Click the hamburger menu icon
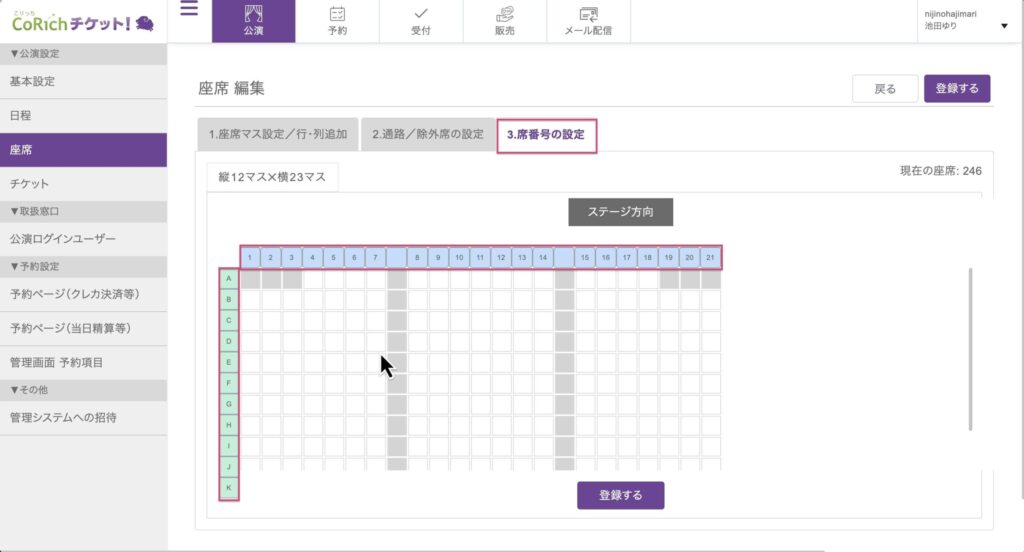The width and height of the screenshot is (1024, 552). coord(189,10)
